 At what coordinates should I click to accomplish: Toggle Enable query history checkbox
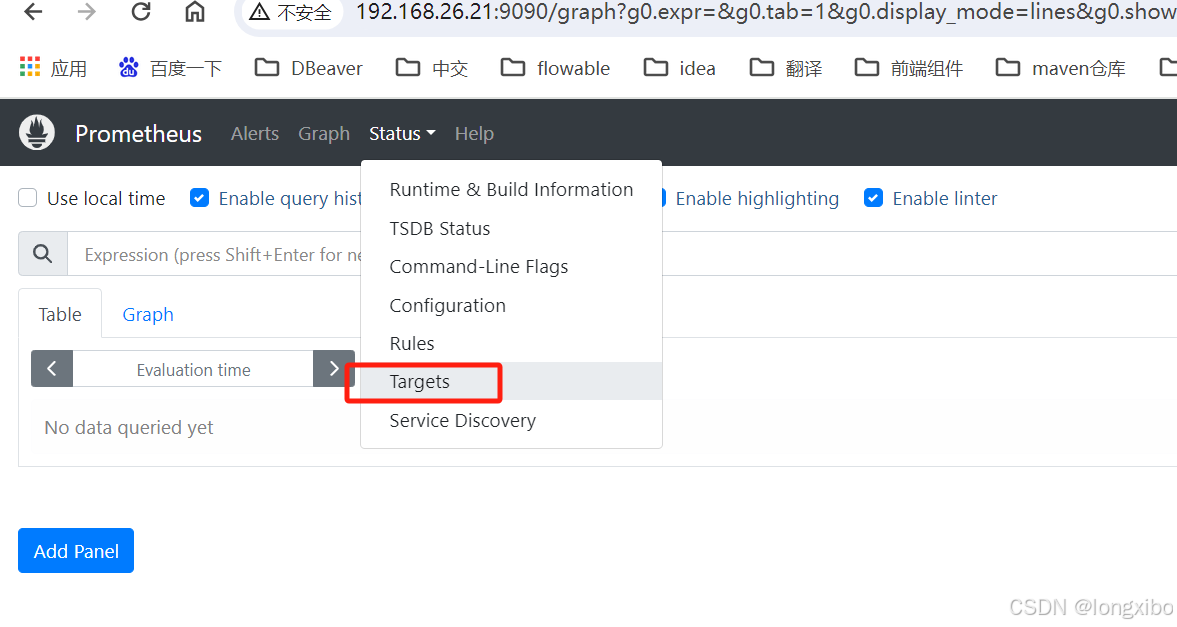(x=199, y=197)
